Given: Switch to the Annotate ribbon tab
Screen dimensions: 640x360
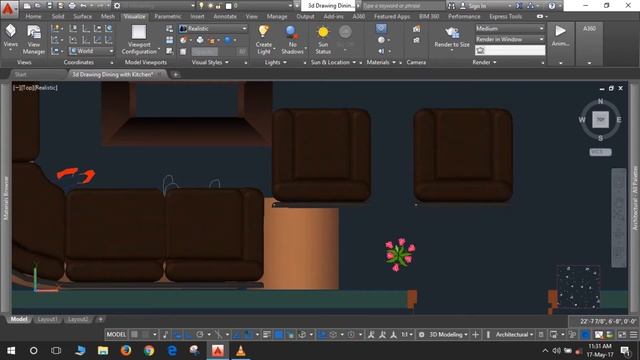Looking at the screenshot, I should [x=225, y=17].
